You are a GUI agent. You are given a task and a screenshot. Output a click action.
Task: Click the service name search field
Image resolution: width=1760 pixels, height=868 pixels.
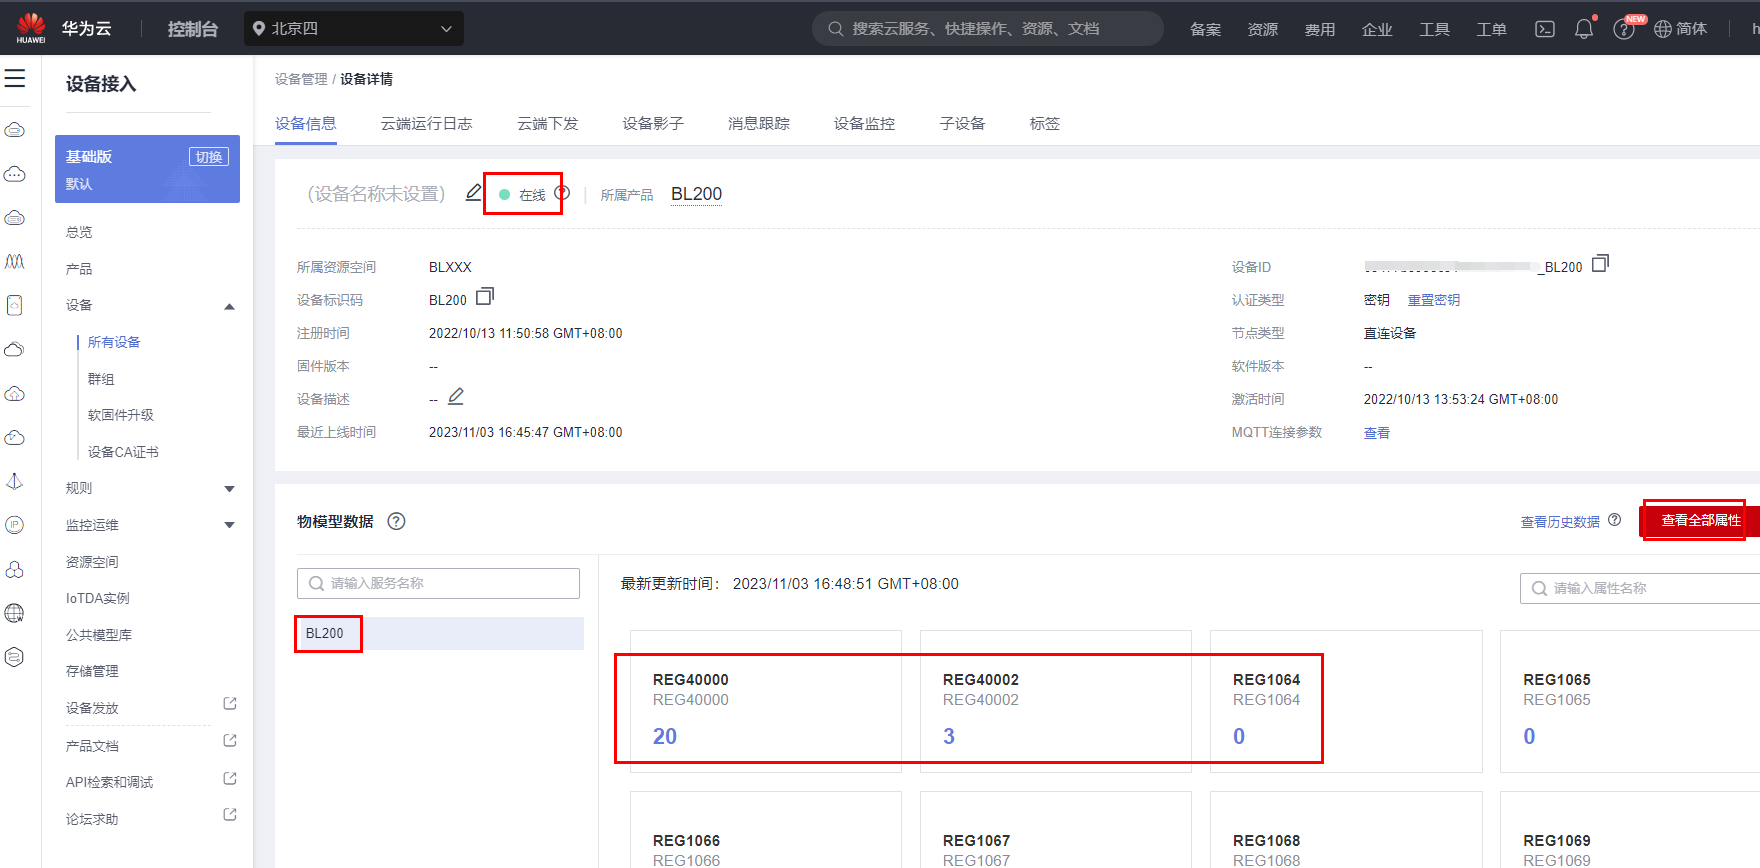[438, 583]
